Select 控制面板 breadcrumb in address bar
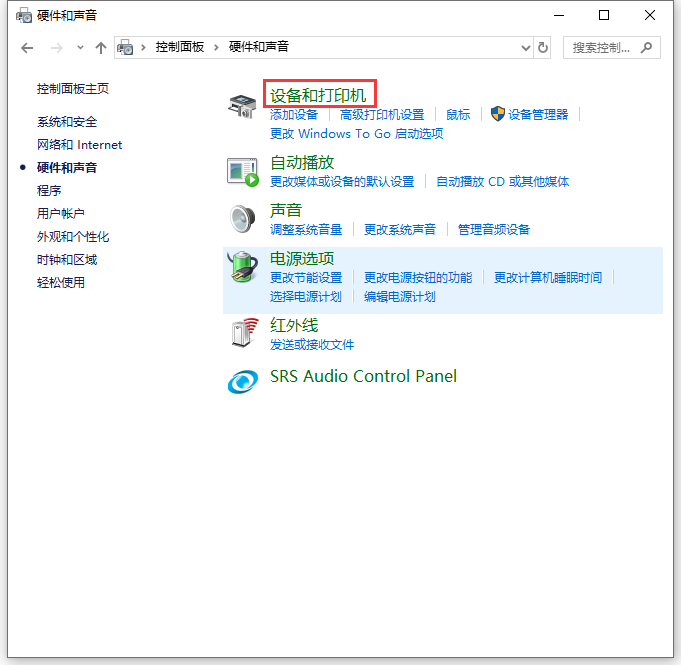Screen dimensions: 681x665 [x=180, y=46]
